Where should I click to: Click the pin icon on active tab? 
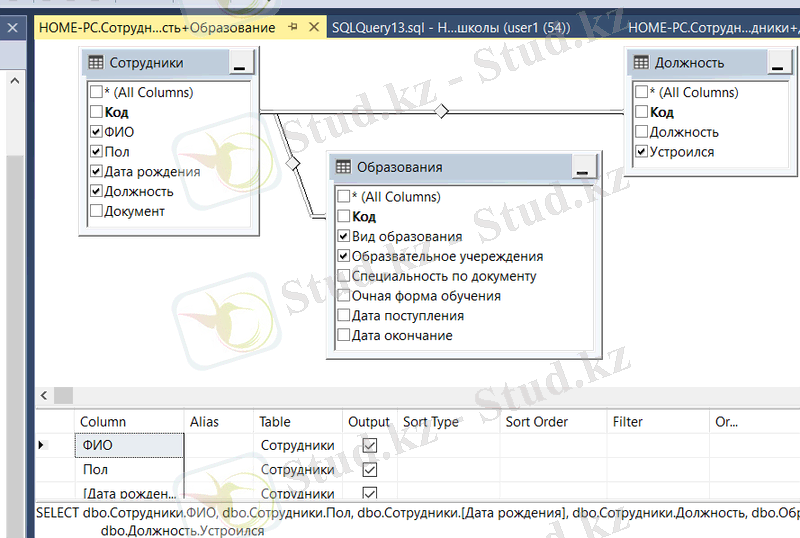(294, 28)
